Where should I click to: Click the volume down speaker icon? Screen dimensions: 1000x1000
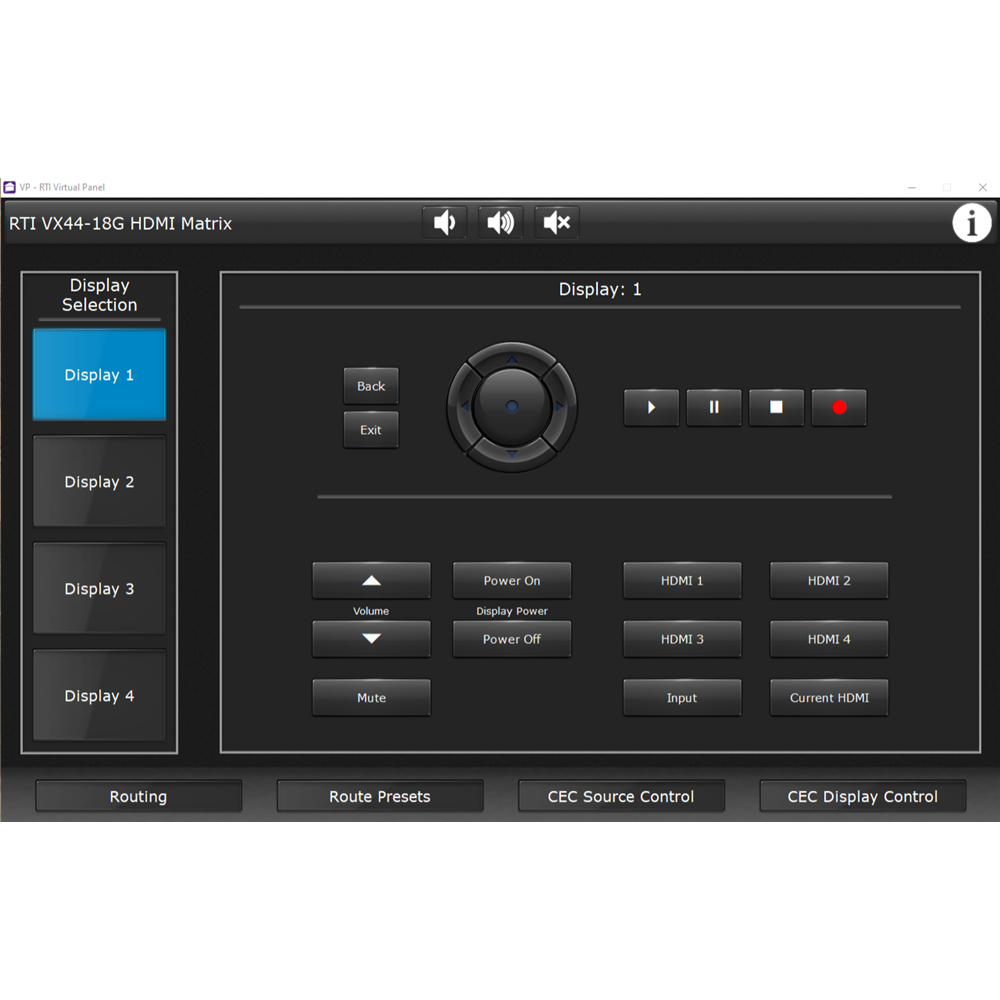[445, 223]
